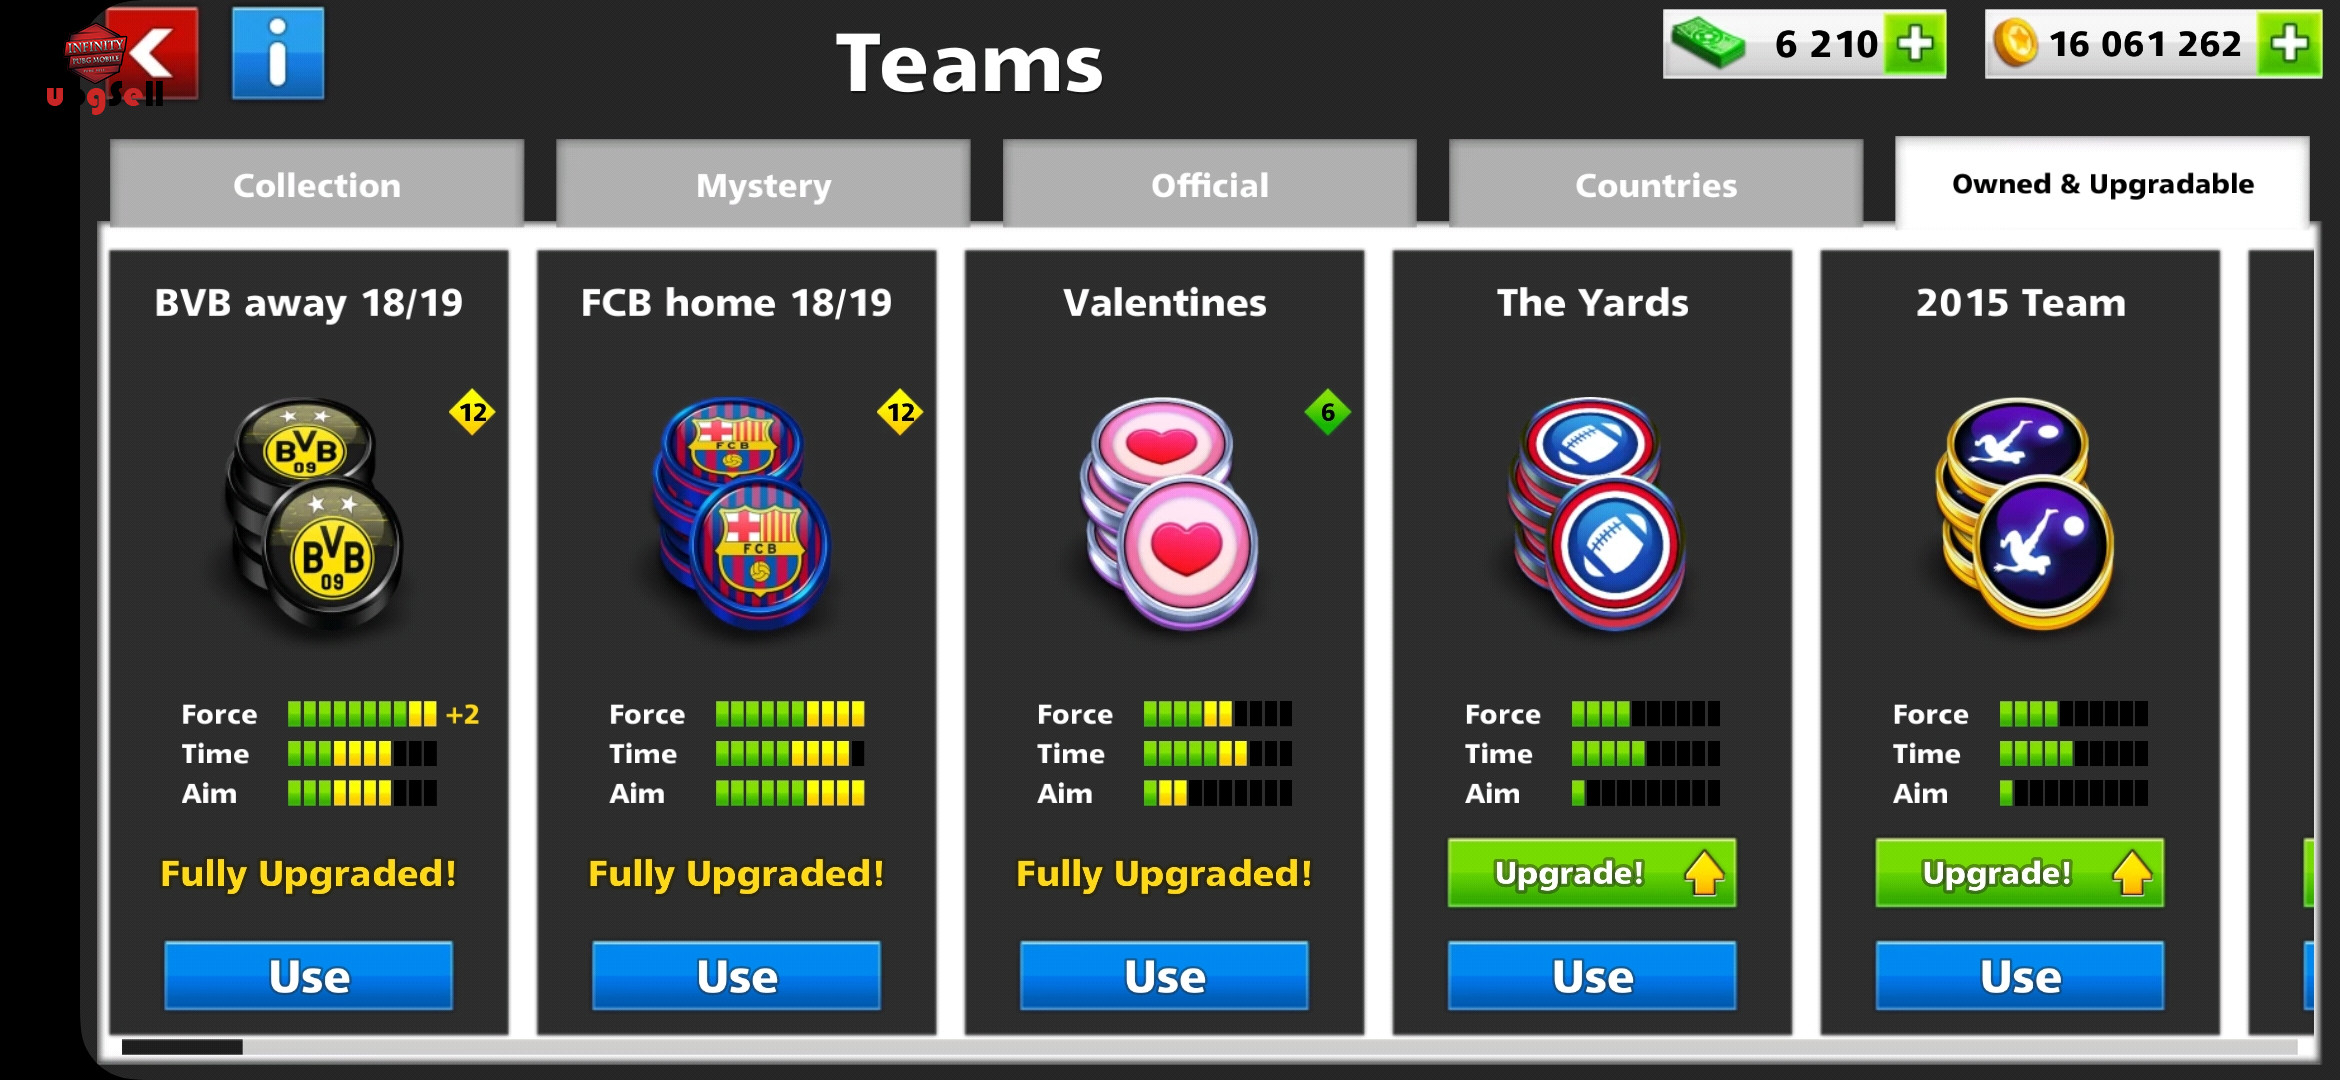
Task: Open the Official tab
Action: (1210, 185)
